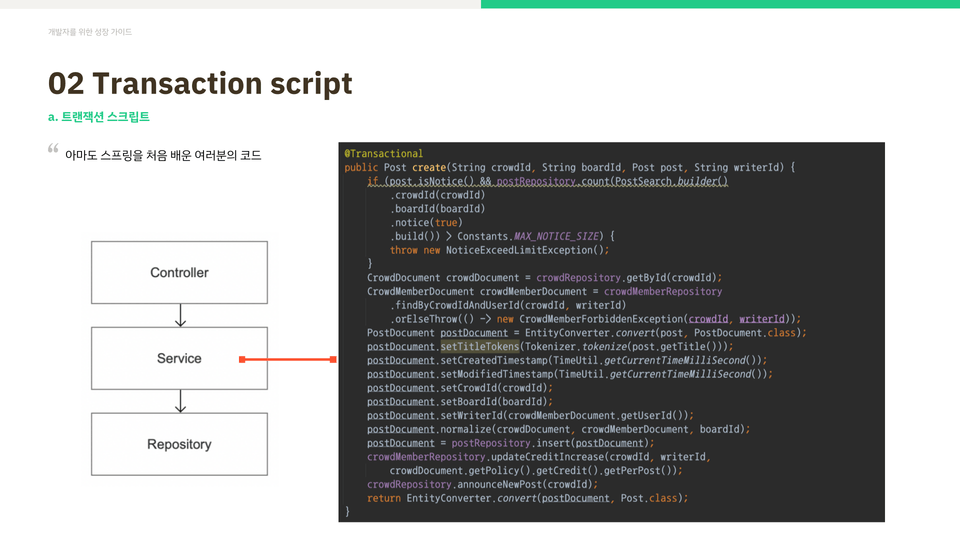The image size is (960, 540).
Task: Select the Controller box in the diagram
Action: 180,272
